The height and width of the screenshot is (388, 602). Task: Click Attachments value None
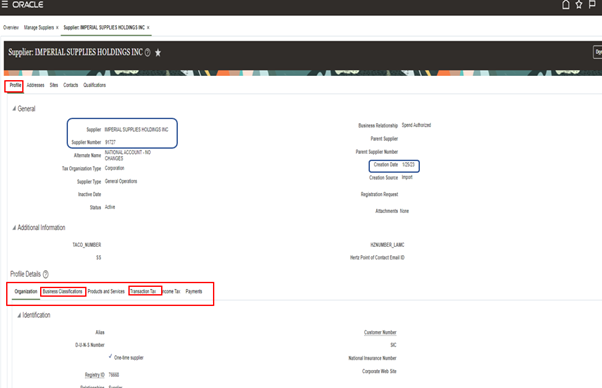[x=404, y=211]
